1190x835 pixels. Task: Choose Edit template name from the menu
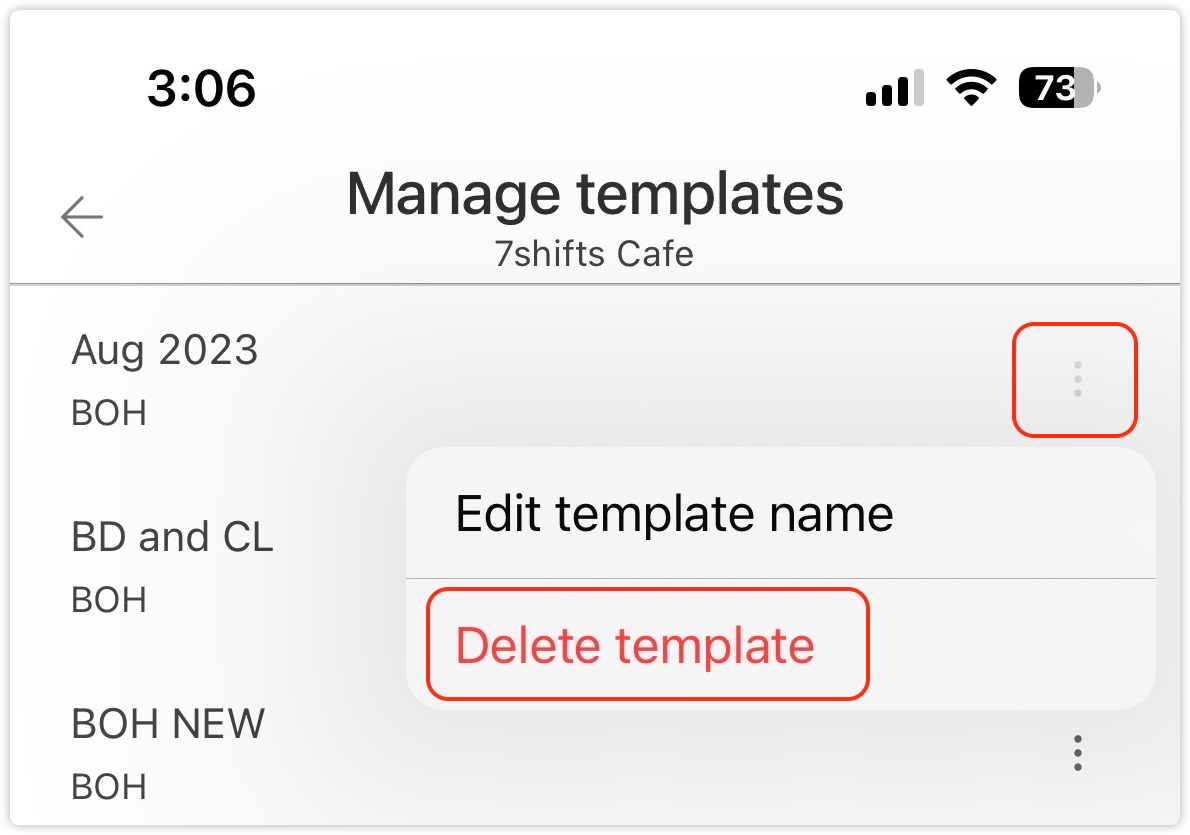point(674,514)
